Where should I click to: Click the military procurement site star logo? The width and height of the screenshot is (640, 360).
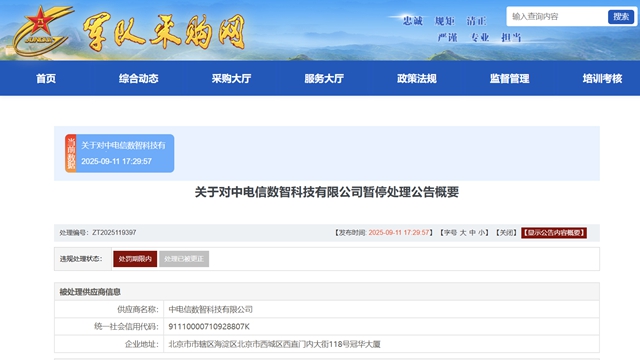(42, 31)
